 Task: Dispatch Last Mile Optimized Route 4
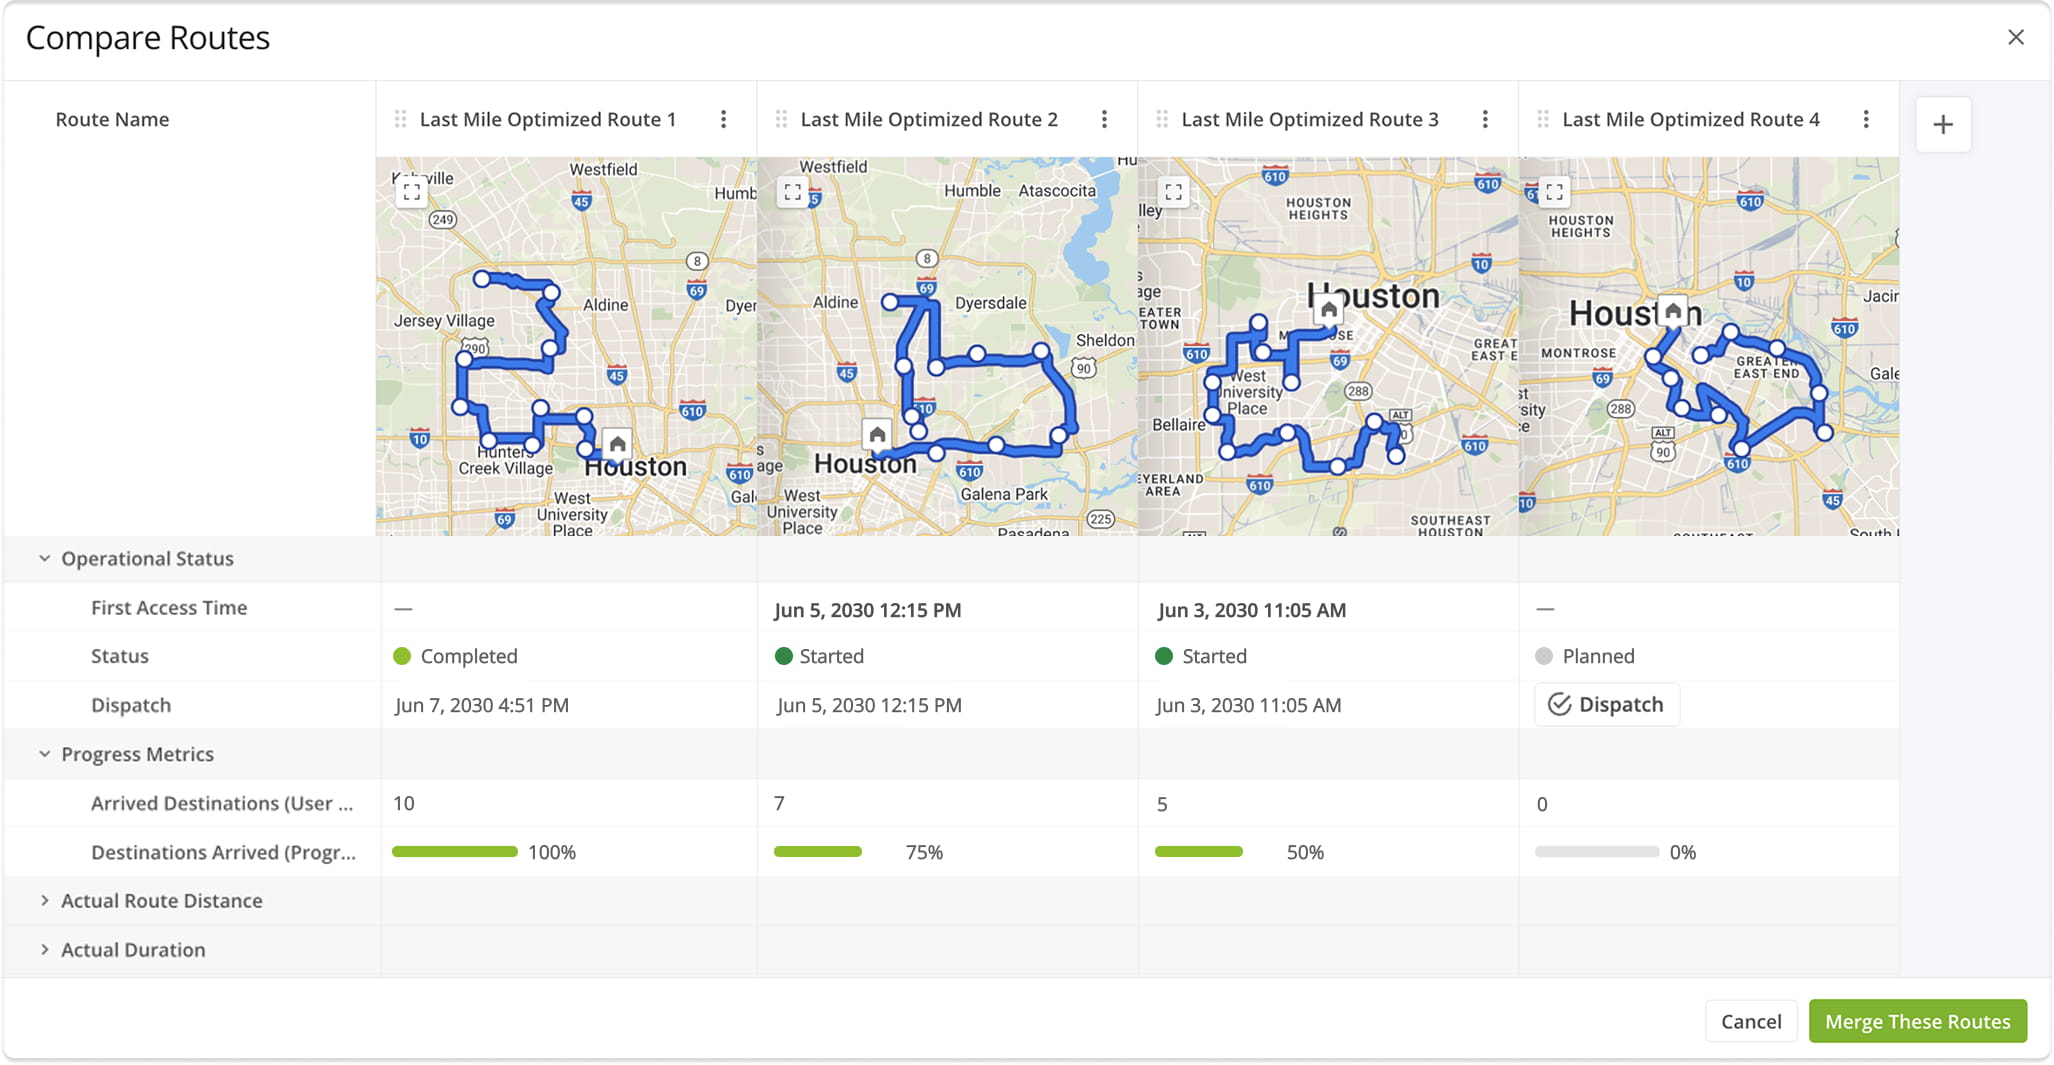tap(1607, 705)
